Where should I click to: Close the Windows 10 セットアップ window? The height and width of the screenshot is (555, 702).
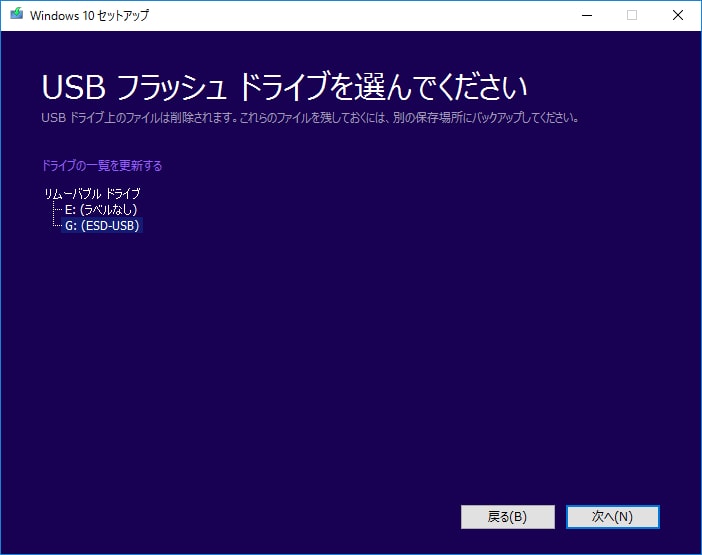tap(678, 15)
